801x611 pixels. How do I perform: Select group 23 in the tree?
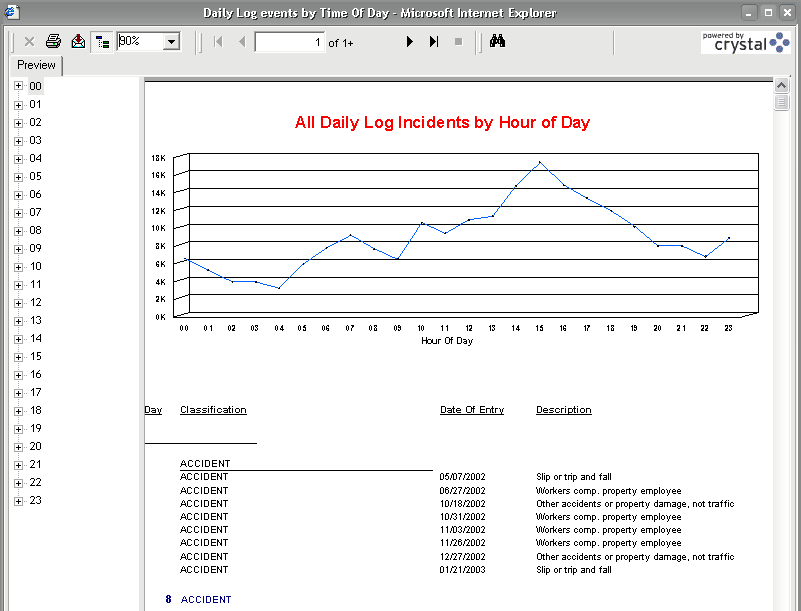click(35, 500)
